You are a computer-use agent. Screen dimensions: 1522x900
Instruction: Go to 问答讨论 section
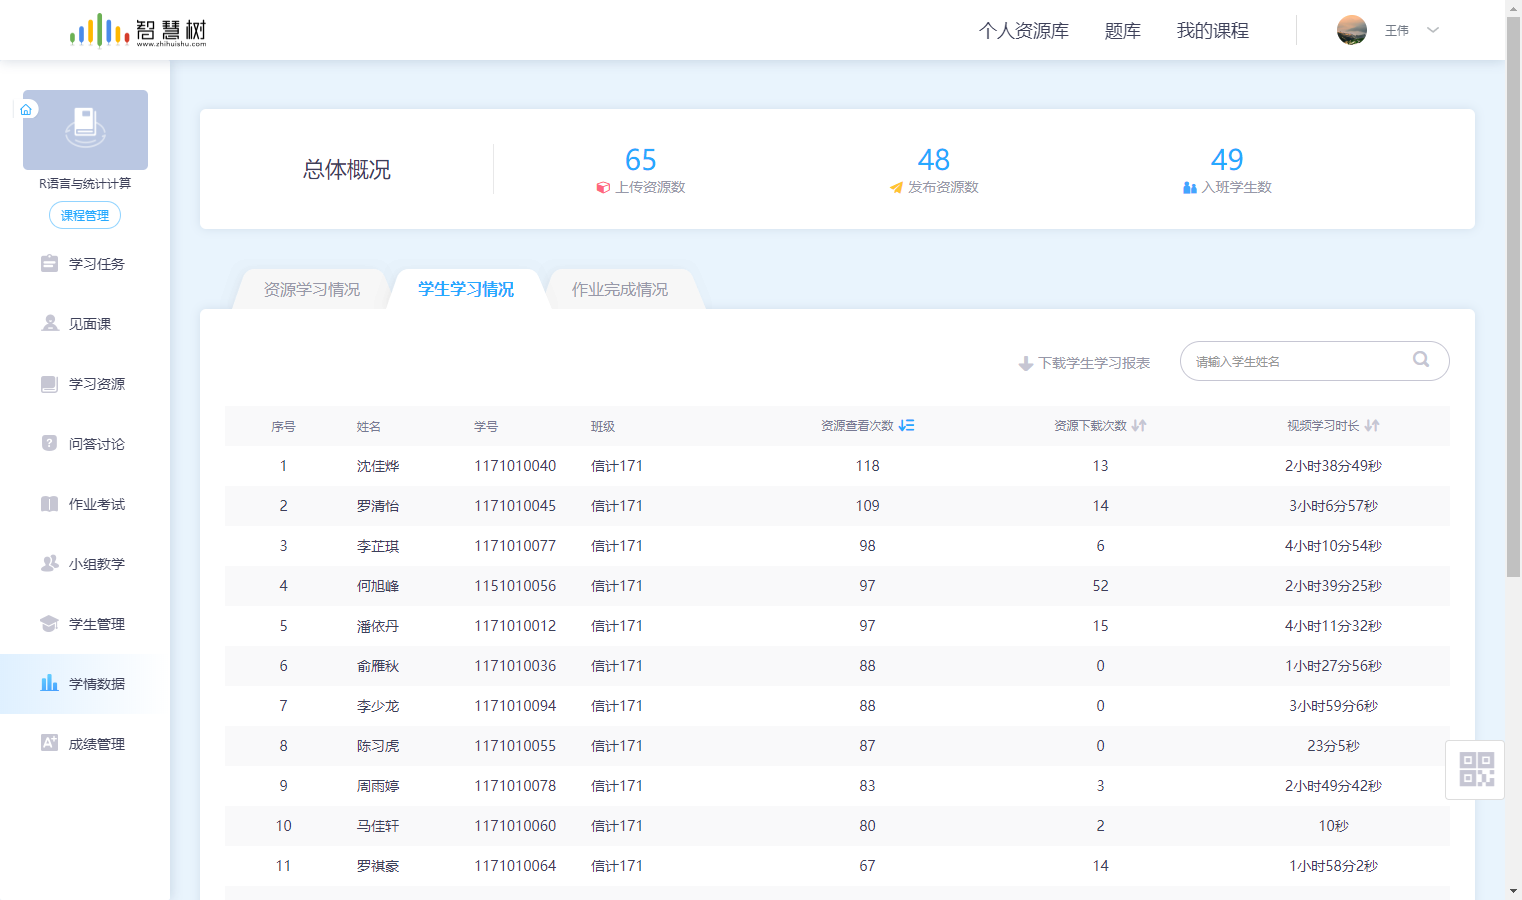[85, 443]
